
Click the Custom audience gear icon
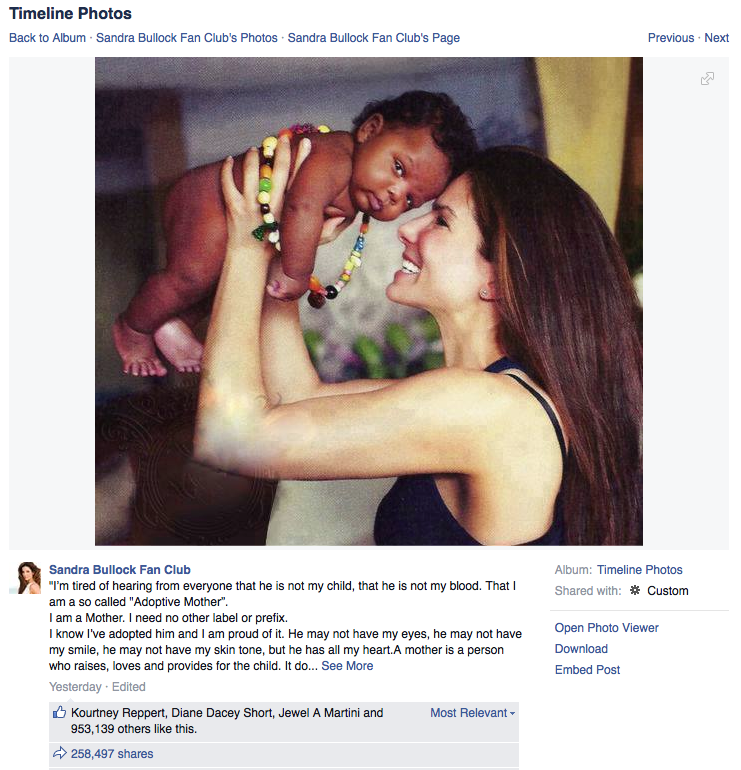click(635, 591)
